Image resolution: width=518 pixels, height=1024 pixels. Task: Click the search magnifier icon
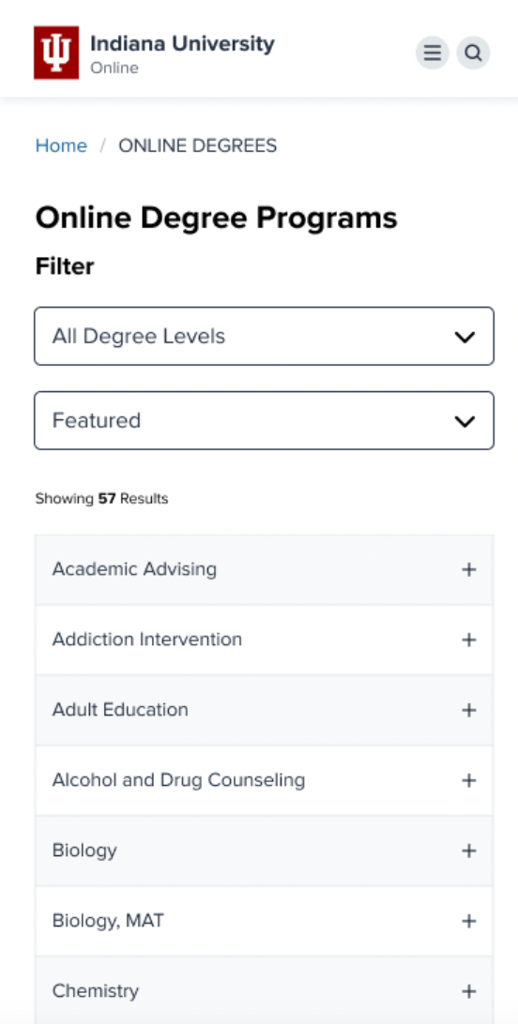(473, 53)
